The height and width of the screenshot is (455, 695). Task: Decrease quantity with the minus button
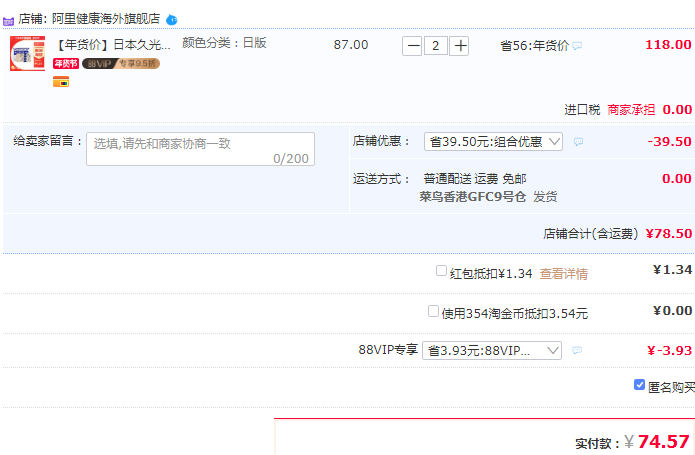click(x=412, y=46)
